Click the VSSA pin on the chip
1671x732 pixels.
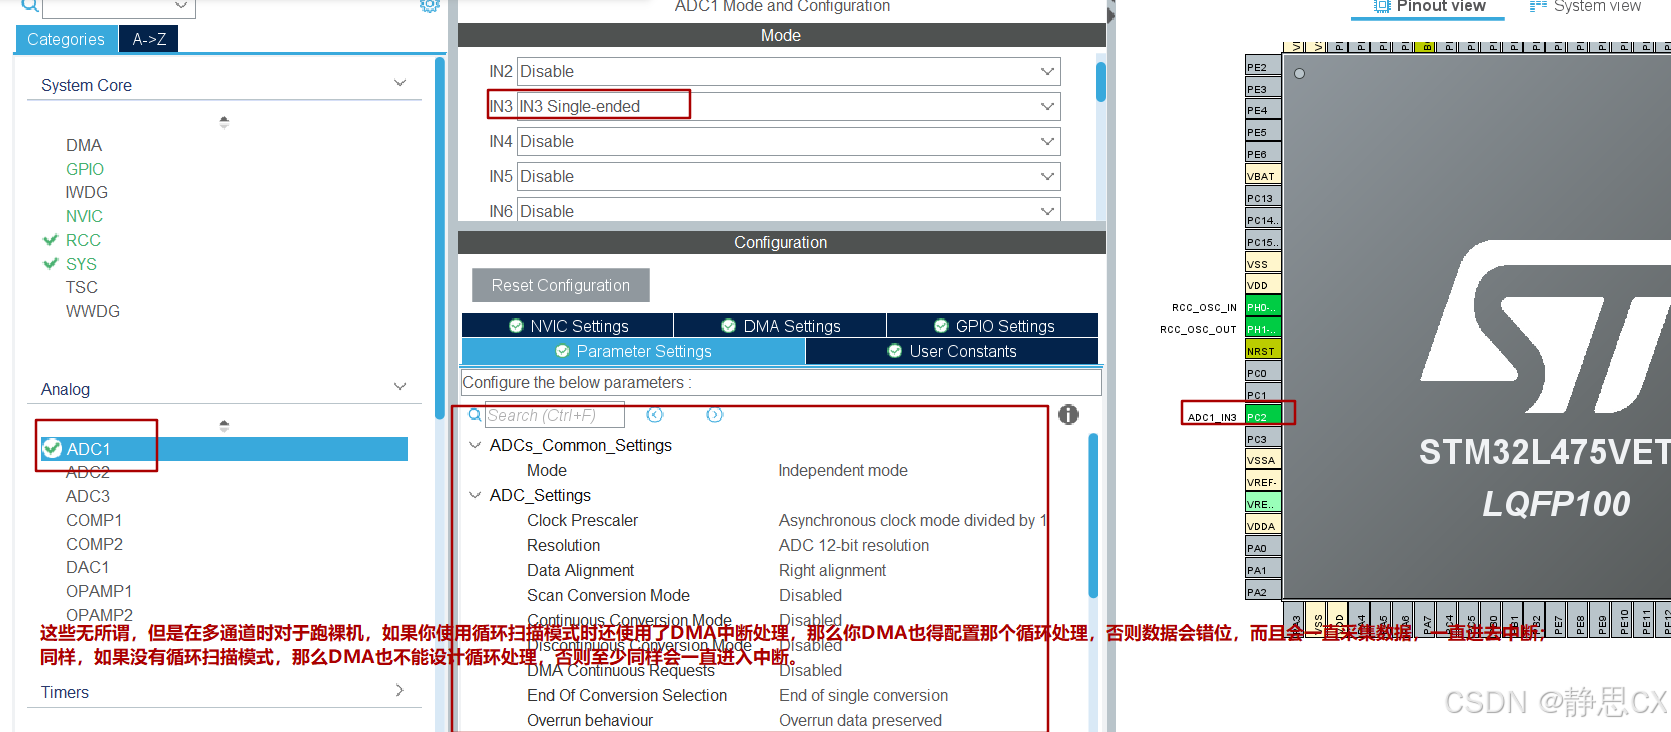1263,460
